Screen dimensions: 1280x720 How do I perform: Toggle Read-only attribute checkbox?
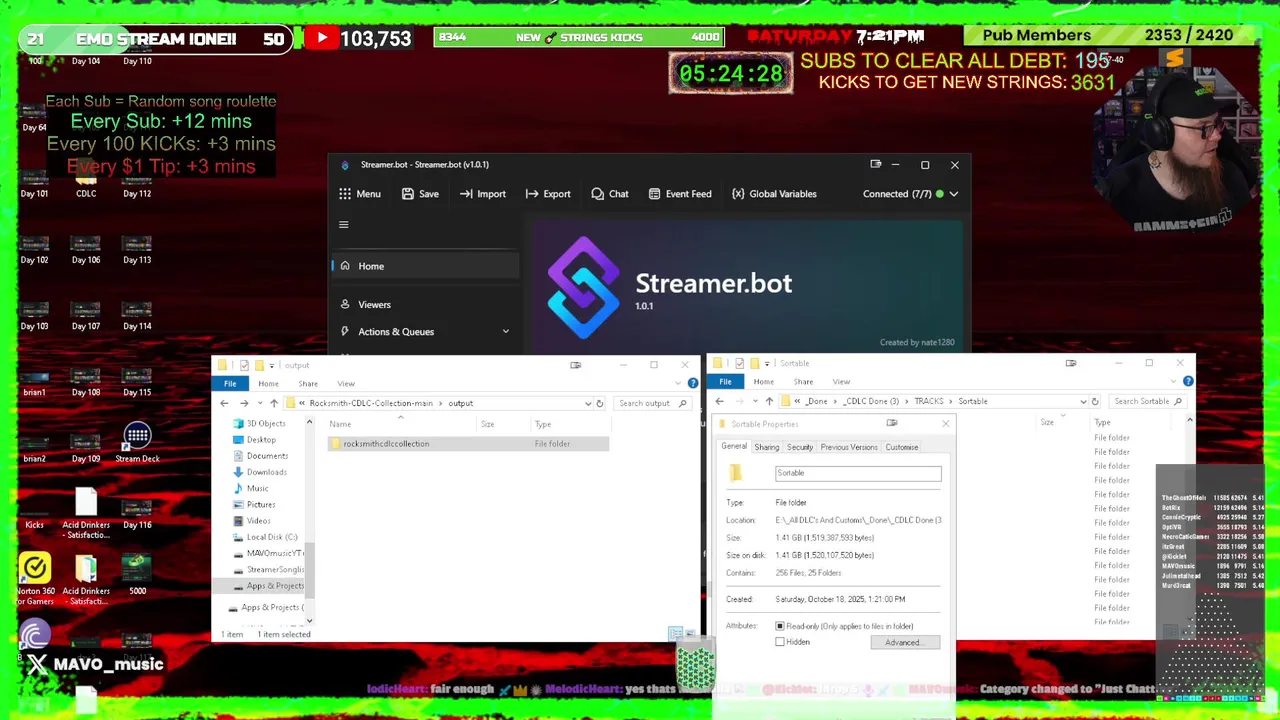[x=780, y=626]
